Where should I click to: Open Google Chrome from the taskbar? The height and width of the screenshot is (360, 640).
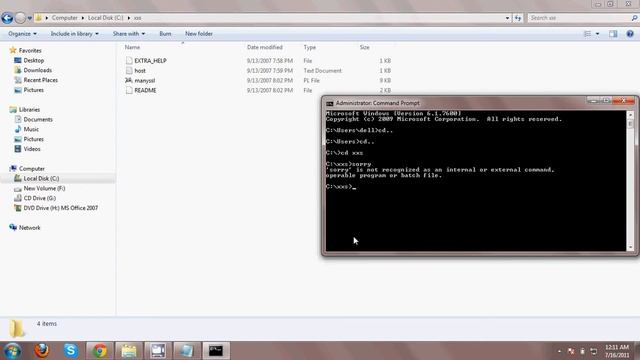point(100,351)
